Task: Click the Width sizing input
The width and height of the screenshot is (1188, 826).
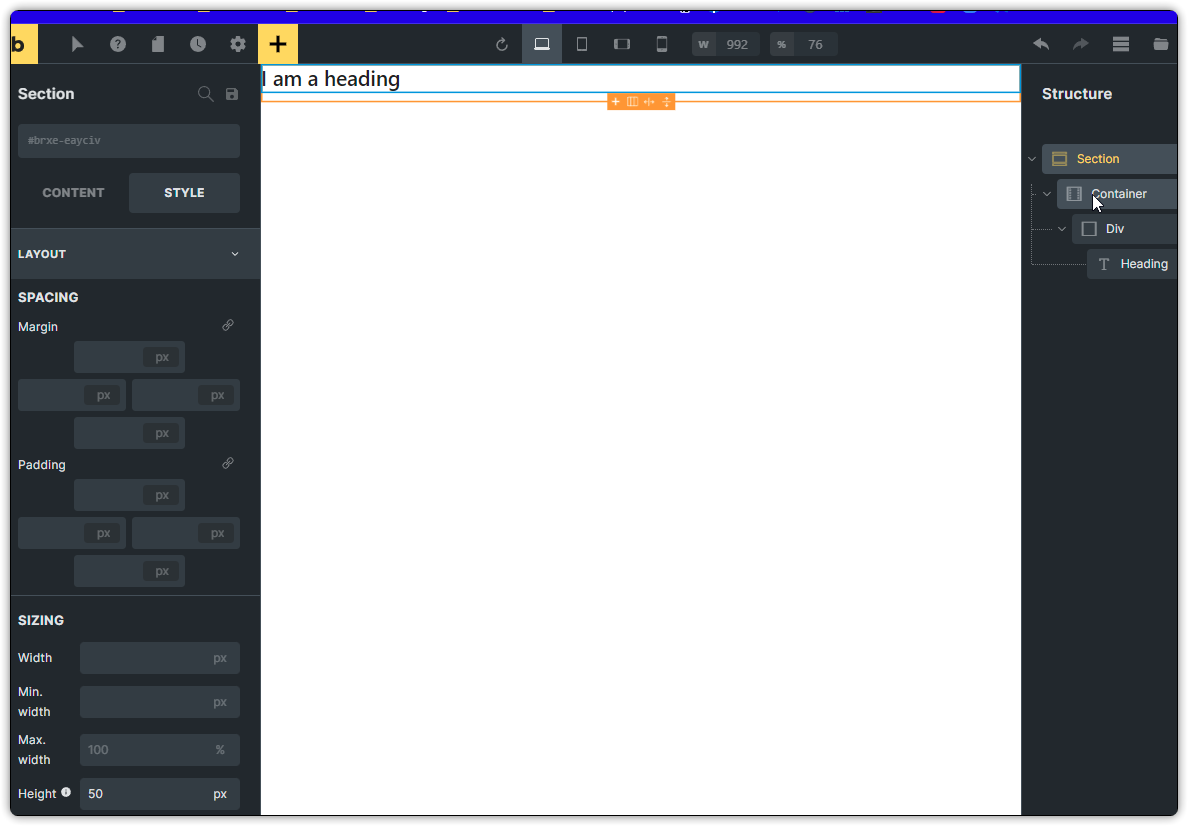Action: click(x=160, y=658)
